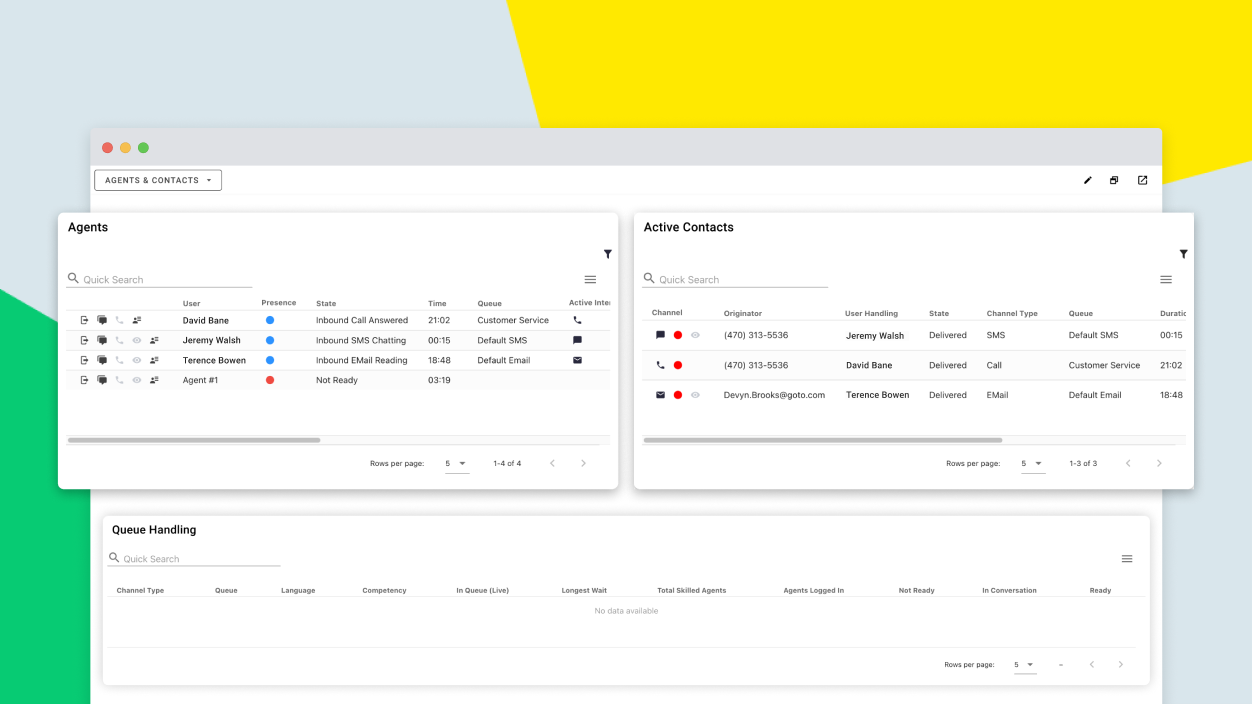
Task: Click the logout icon for David Bane
Action: pyautogui.click(x=84, y=320)
